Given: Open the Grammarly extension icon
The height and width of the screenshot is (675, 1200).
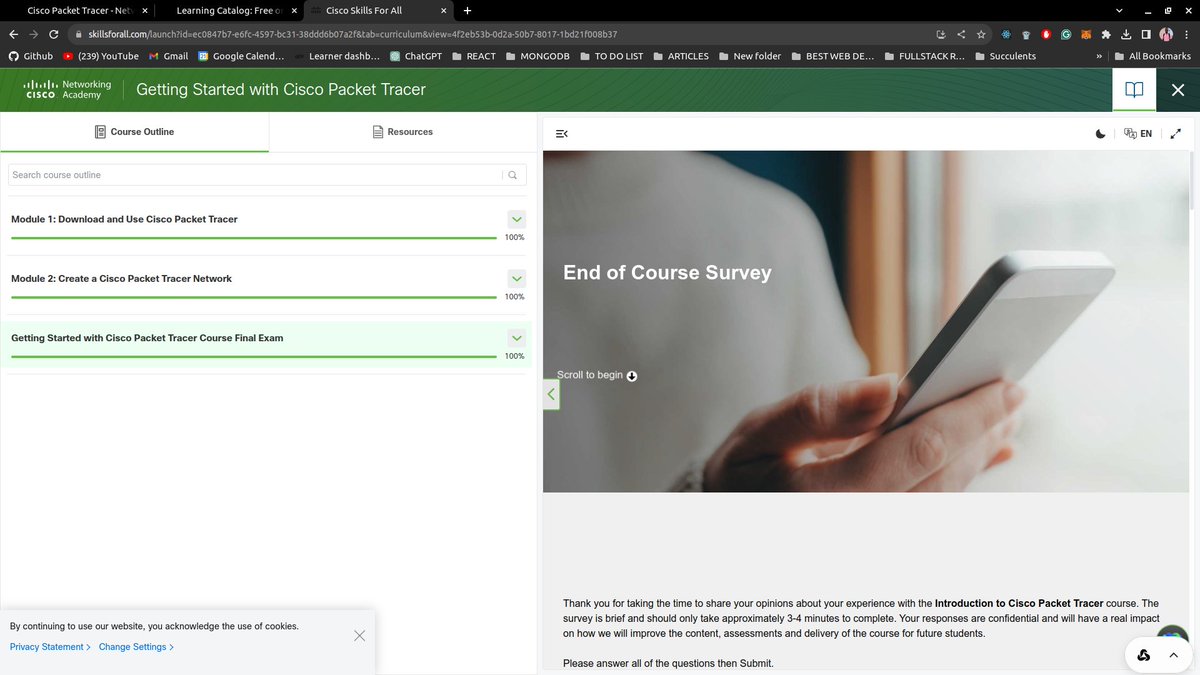Looking at the screenshot, I should coord(1066,34).
